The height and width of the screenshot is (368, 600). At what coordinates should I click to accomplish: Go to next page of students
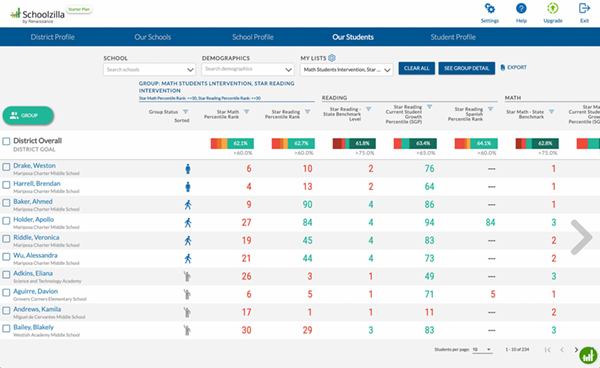[576, 350]
